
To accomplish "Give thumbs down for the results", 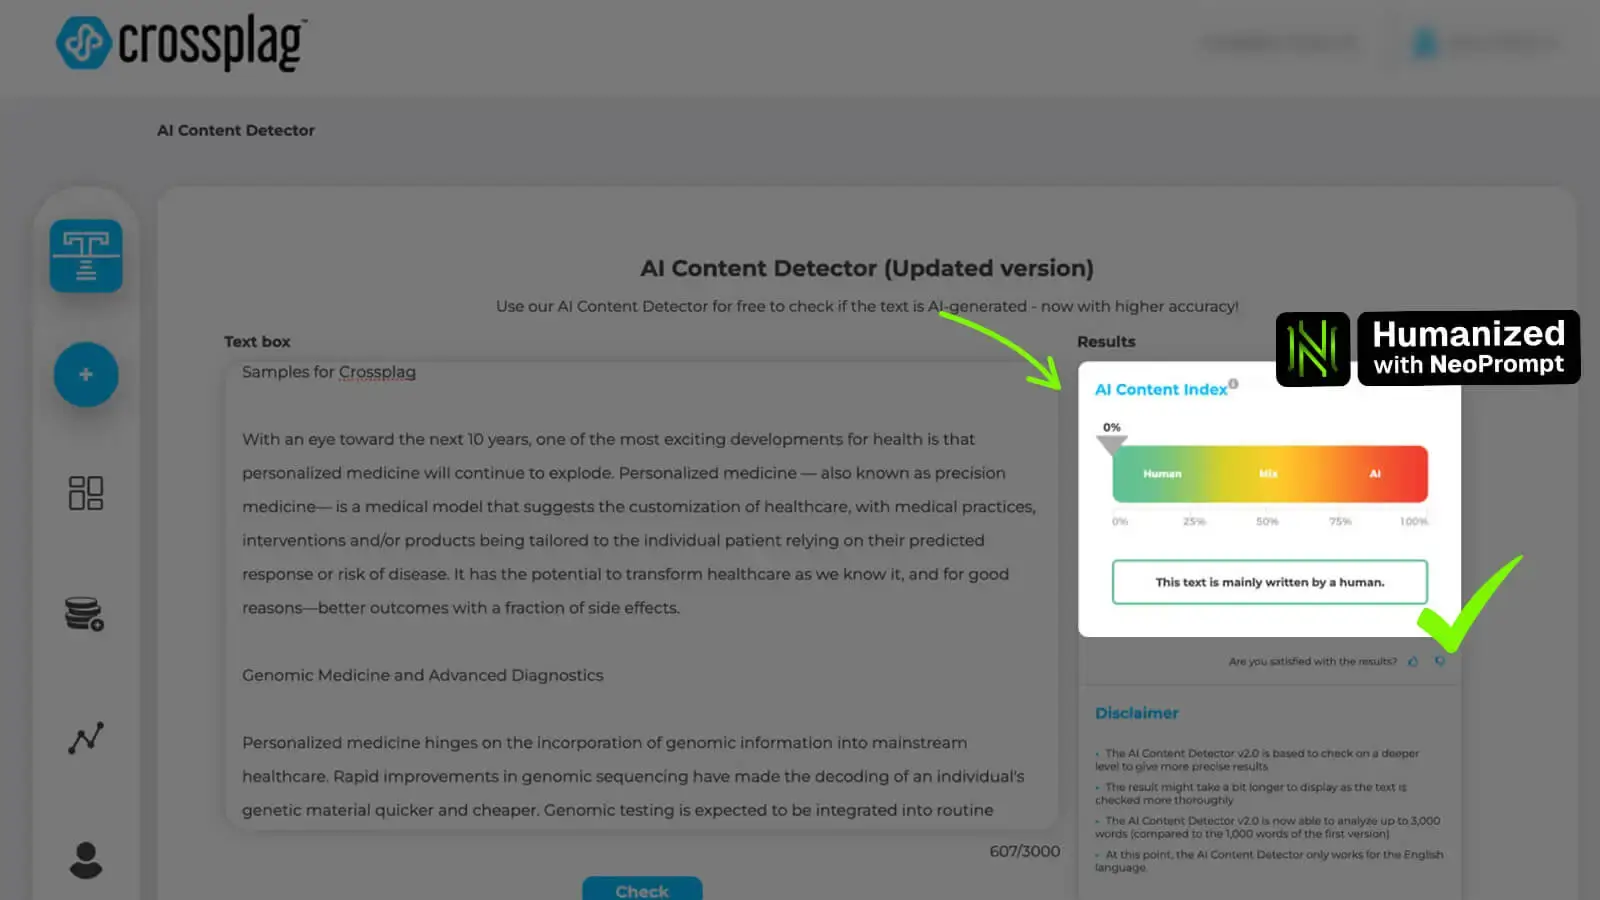I will (x=1440, y=661).
